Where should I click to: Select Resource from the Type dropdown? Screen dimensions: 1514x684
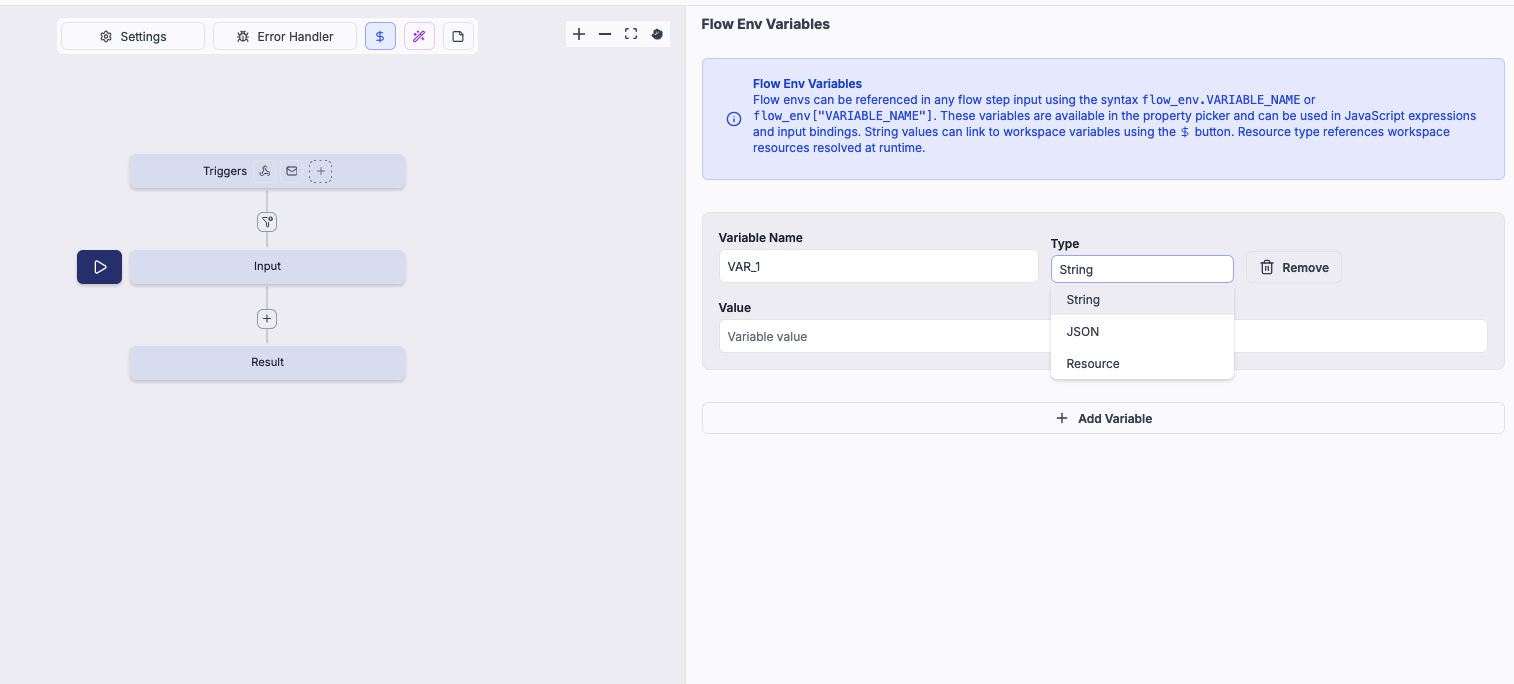1092,363
